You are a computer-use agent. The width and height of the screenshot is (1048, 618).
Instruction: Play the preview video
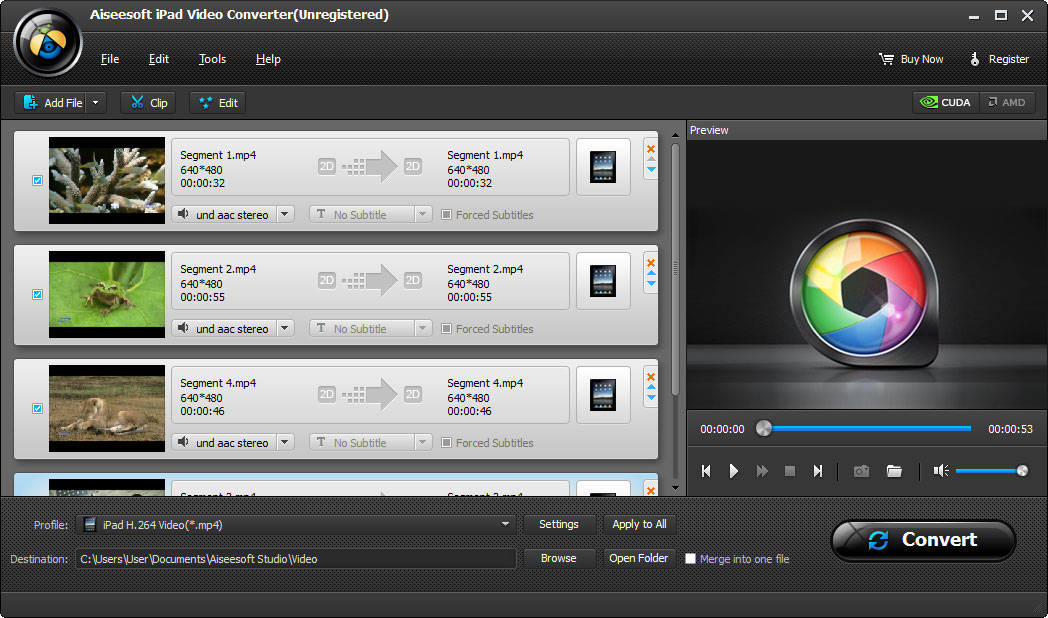coord(734,471)
